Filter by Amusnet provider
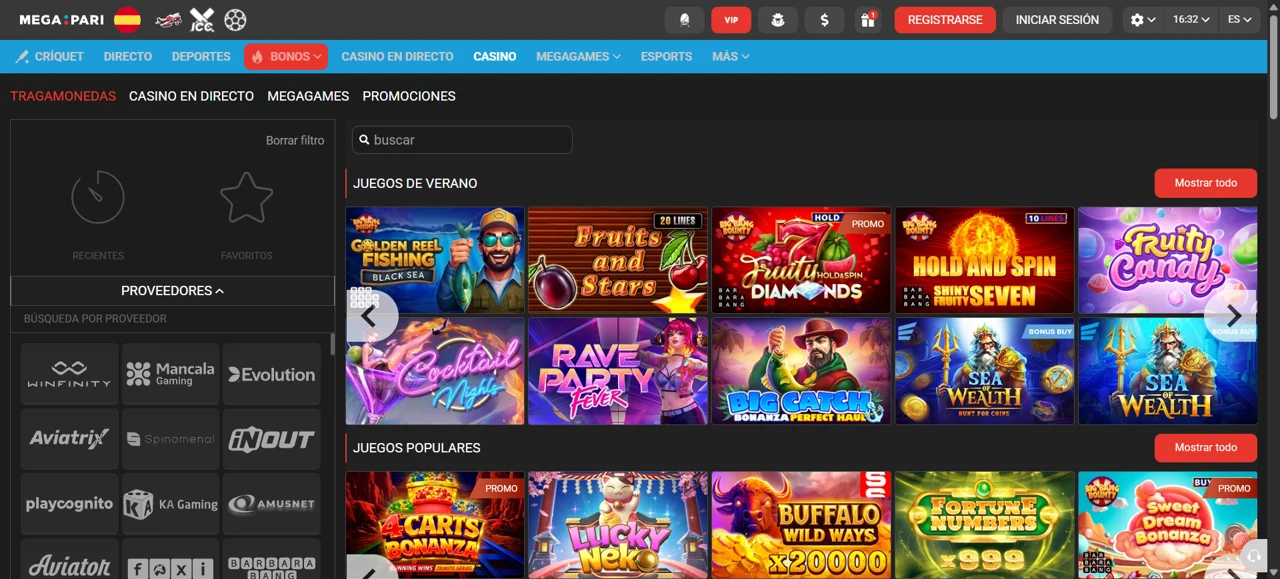 [x=272, y=504]
